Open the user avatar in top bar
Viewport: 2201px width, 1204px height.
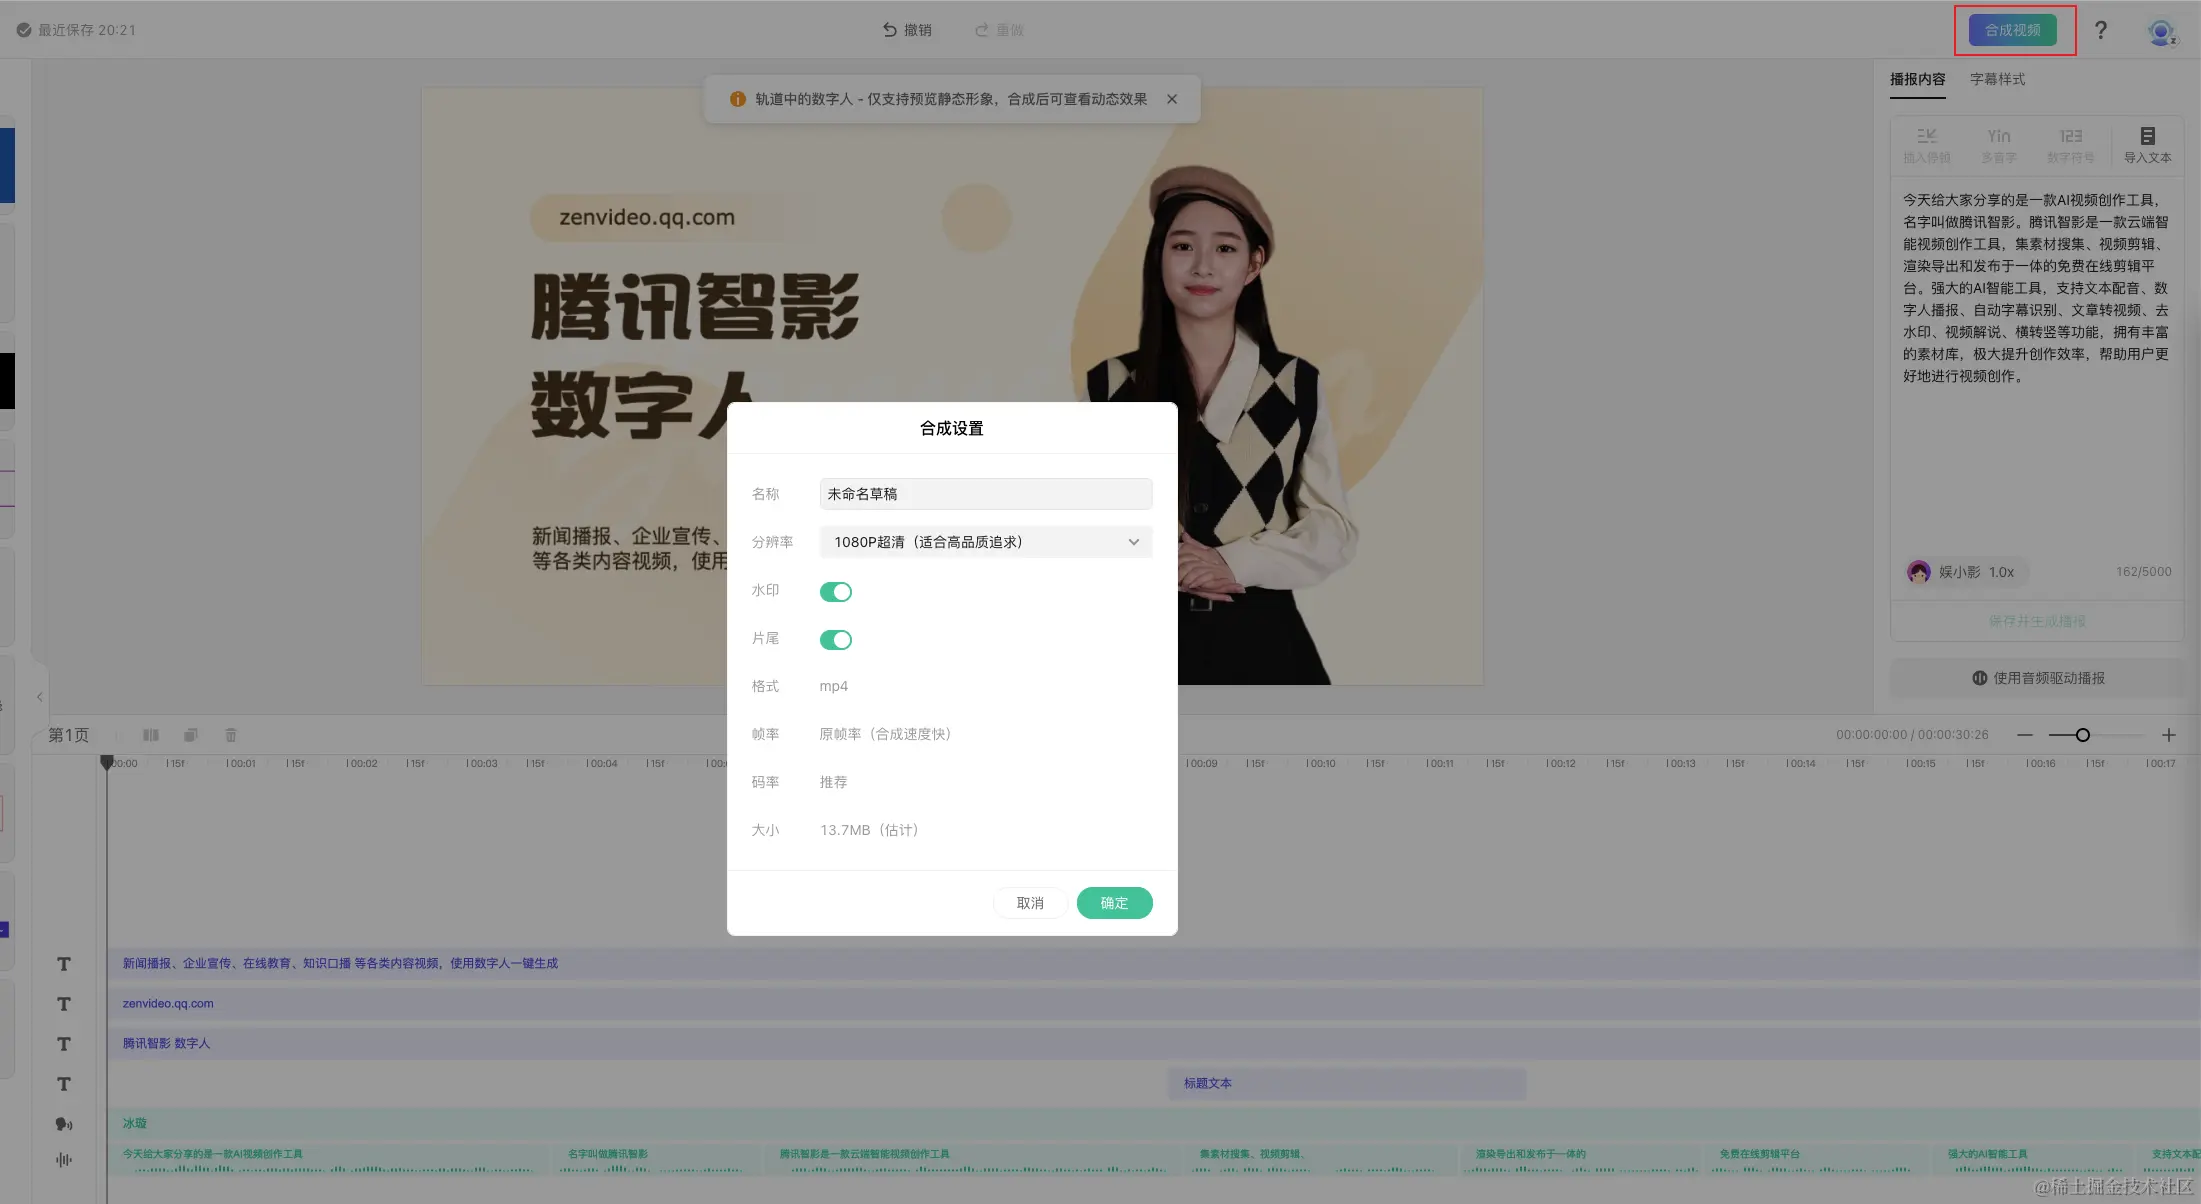tap(2161, 32)
